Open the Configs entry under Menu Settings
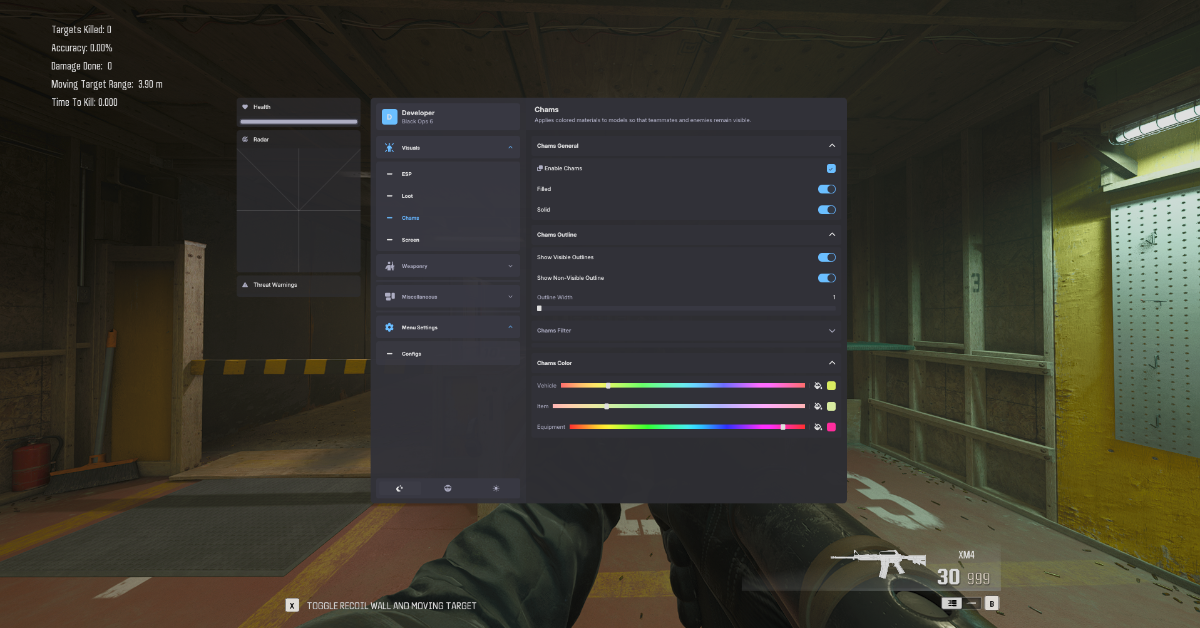The height and width of the screenshot is (628, 1200). click(411, 354)
